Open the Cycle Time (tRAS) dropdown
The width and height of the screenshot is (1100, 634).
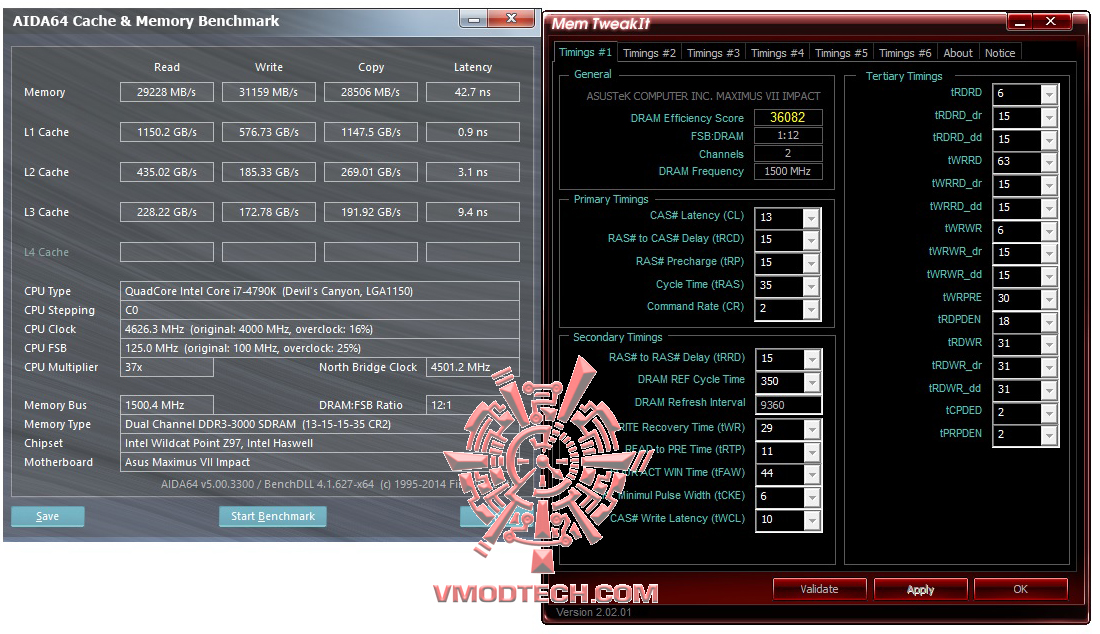coord(811,285)
